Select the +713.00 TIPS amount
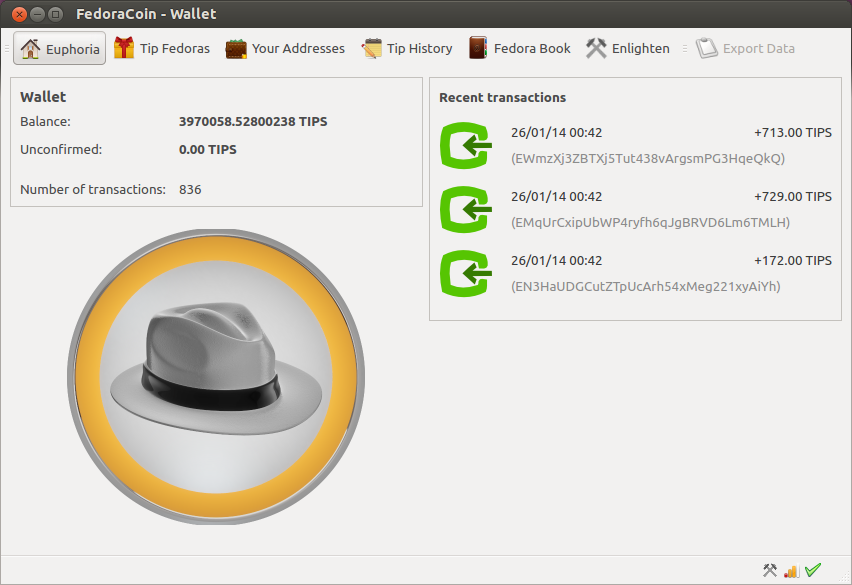Image resolution: width=852 pixels, height=585 pixels. click(793, 133)
